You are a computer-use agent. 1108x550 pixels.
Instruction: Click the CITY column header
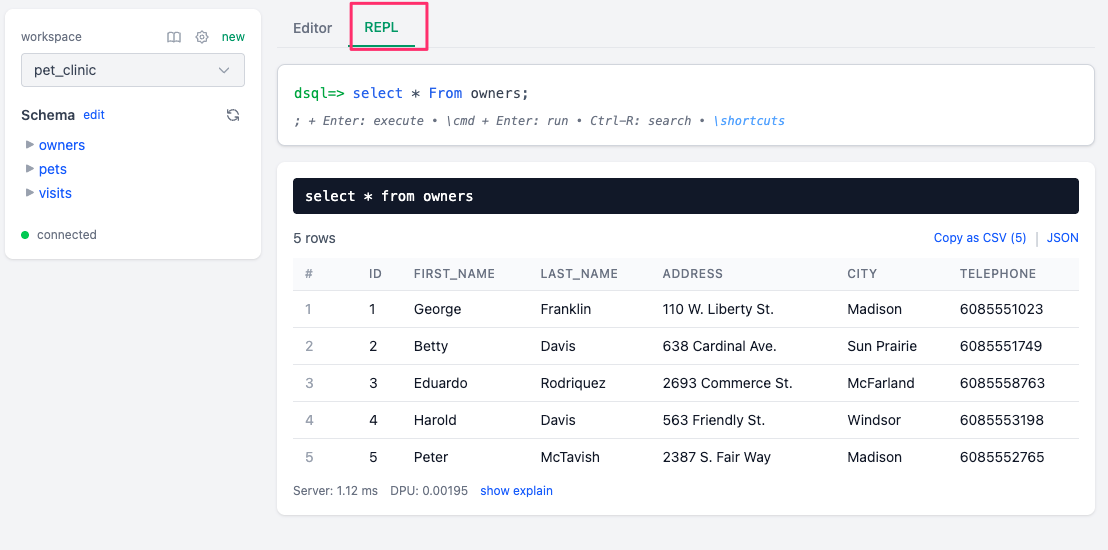pos(861,274)
